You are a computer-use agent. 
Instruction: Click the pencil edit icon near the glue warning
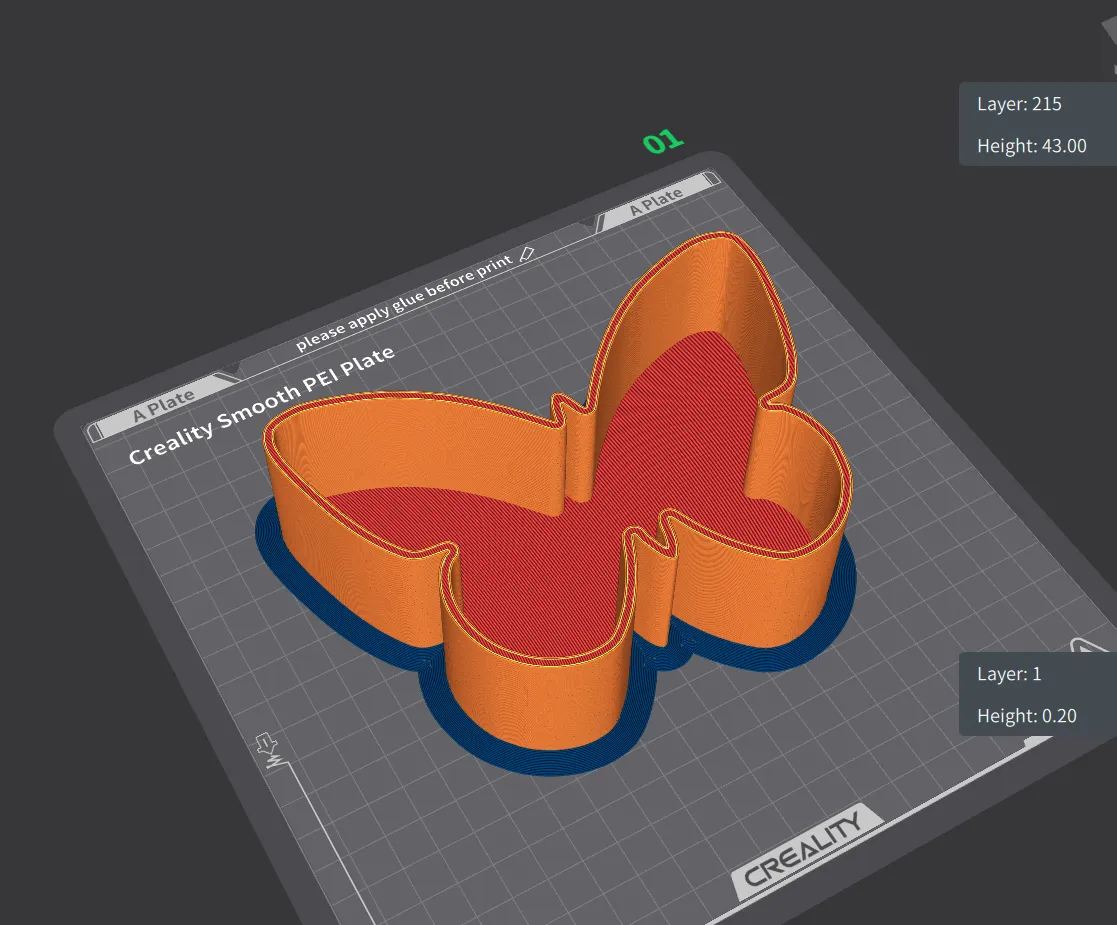coord(526,255)
